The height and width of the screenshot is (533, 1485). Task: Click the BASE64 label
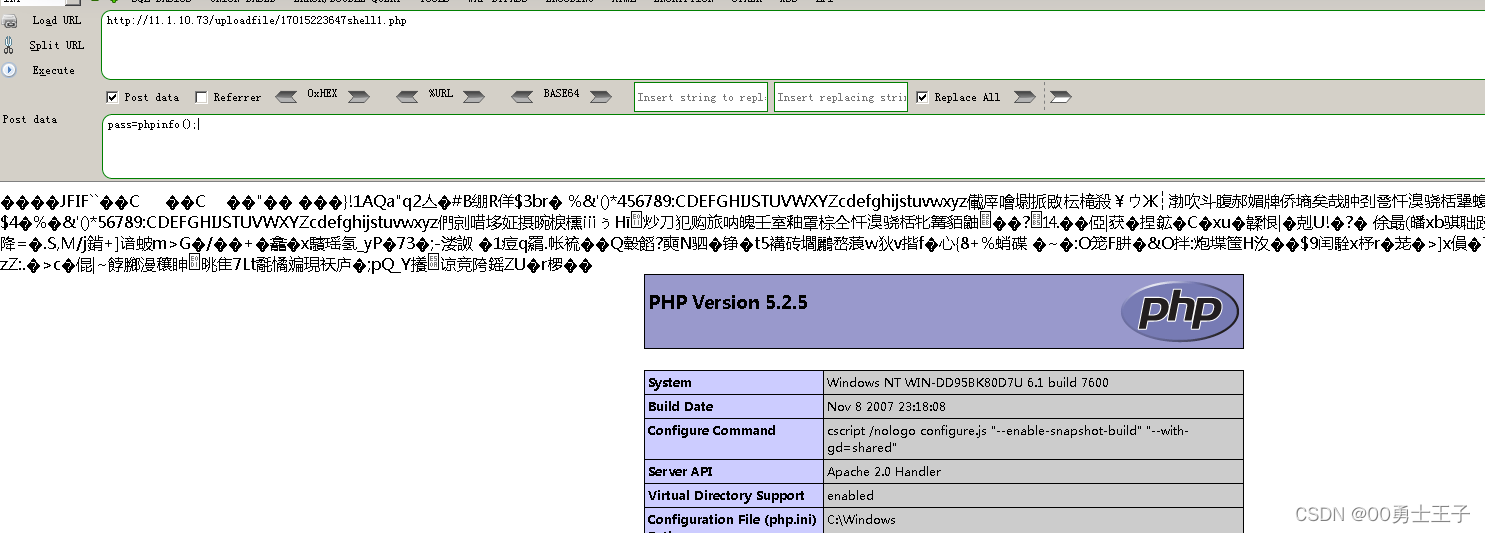(x=561, y=94)
